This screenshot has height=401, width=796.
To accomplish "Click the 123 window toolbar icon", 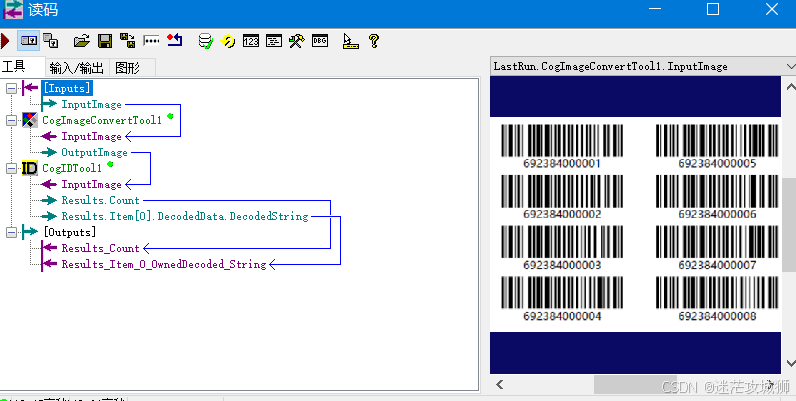I will tap(251, 41).
